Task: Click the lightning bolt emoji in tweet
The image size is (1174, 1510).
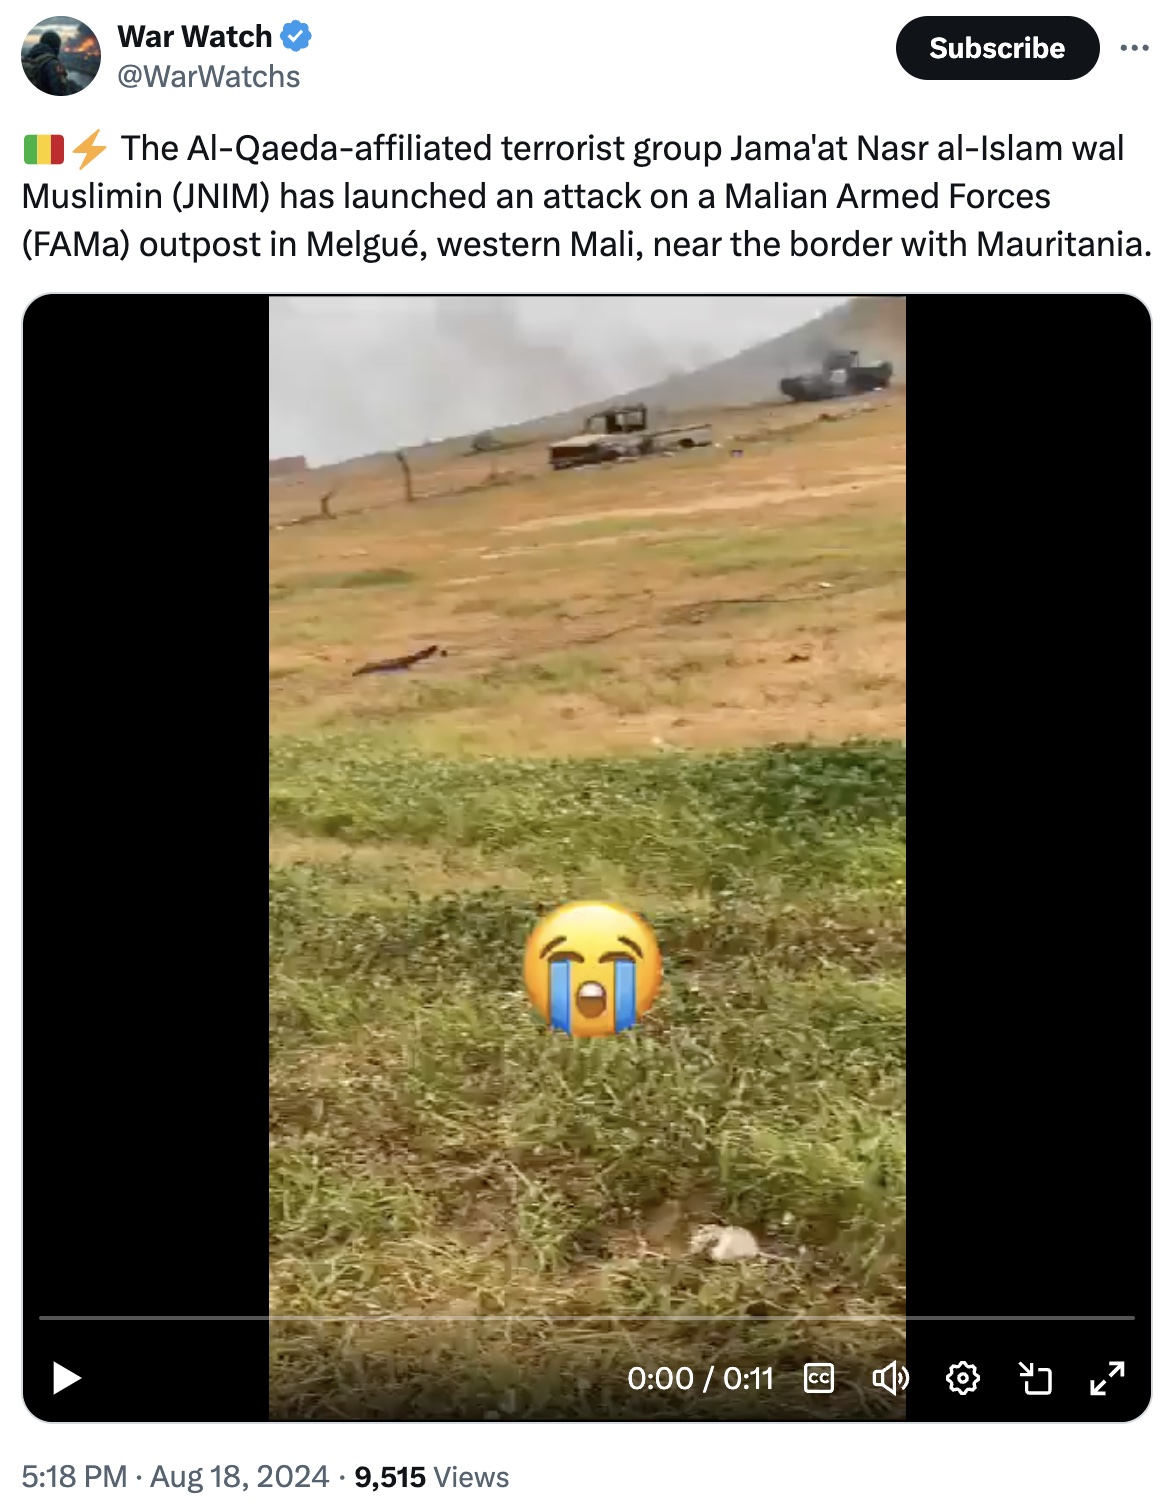Action: click(90, 149)
